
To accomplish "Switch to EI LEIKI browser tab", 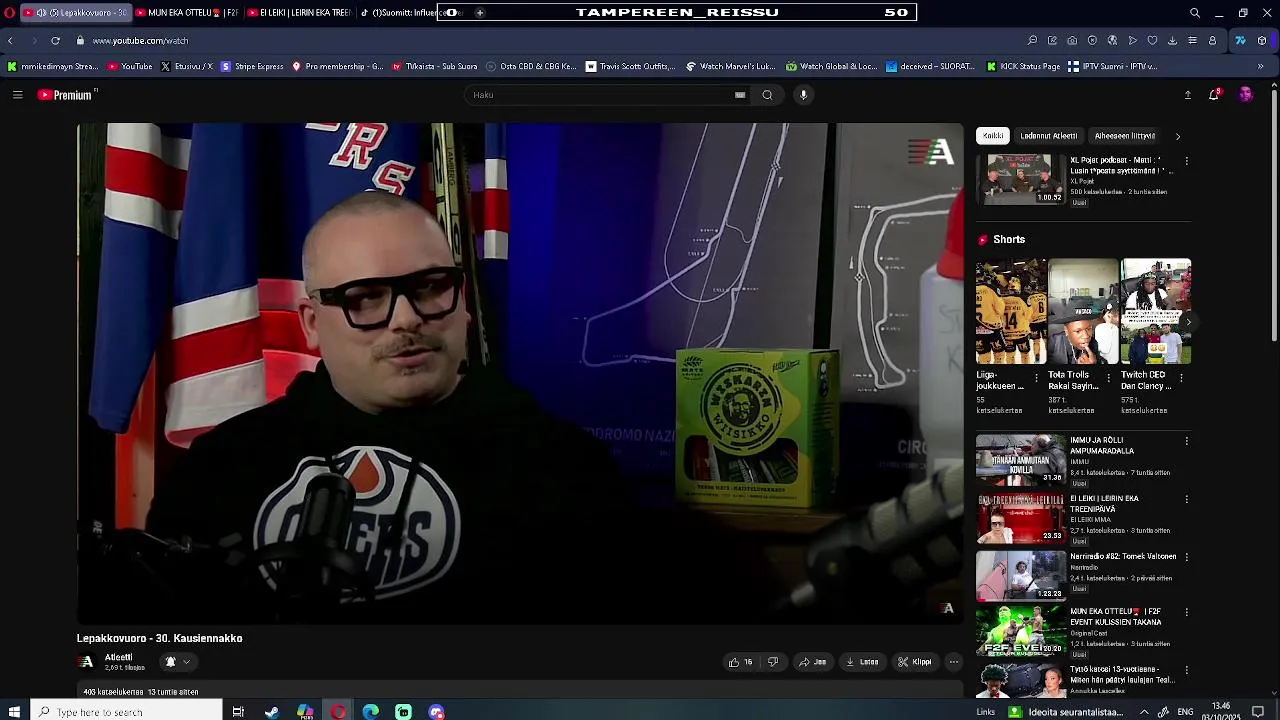I will [299, 13].
